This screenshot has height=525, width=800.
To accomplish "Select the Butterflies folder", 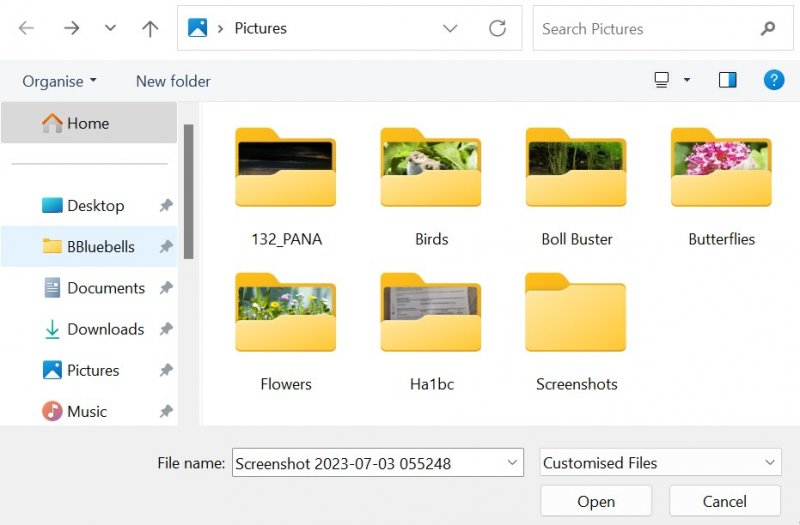I will point(721,190).
